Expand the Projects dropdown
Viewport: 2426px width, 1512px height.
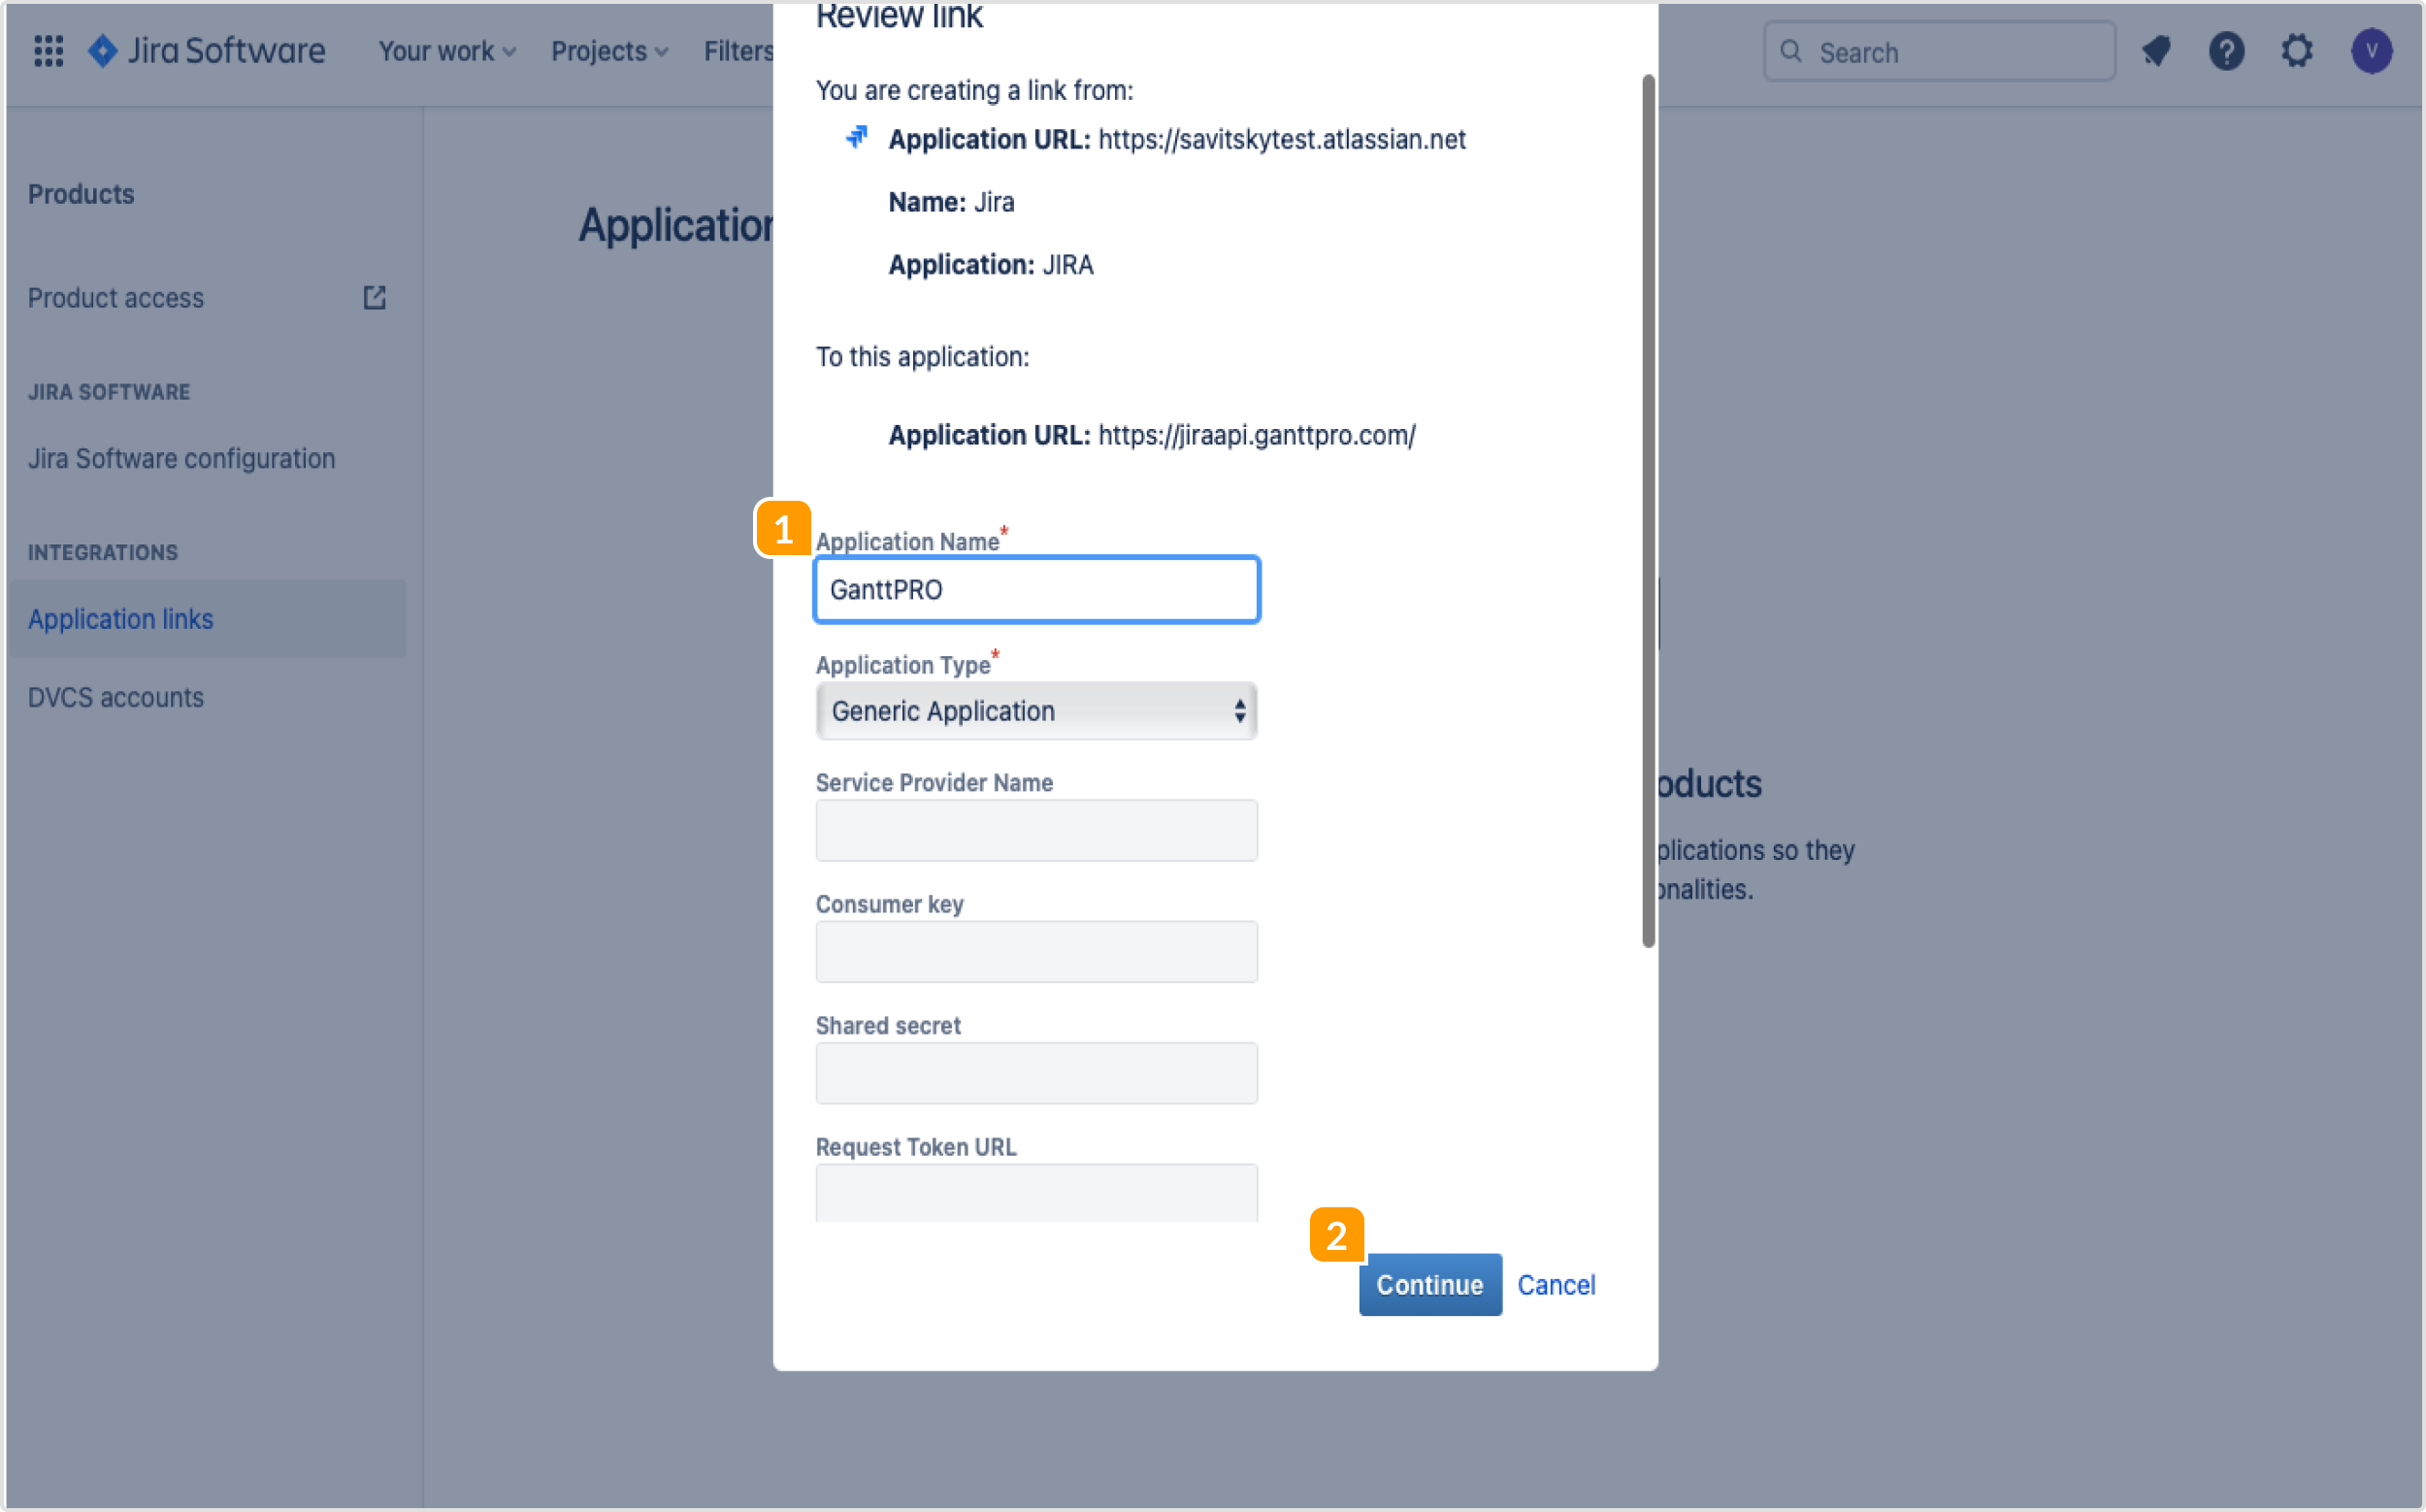[608, 51]
